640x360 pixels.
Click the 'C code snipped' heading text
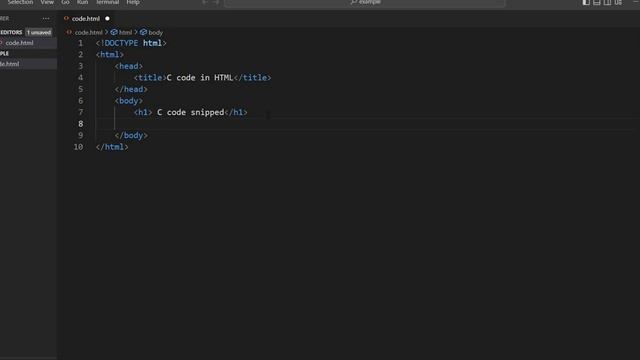(x=190, y=112)
